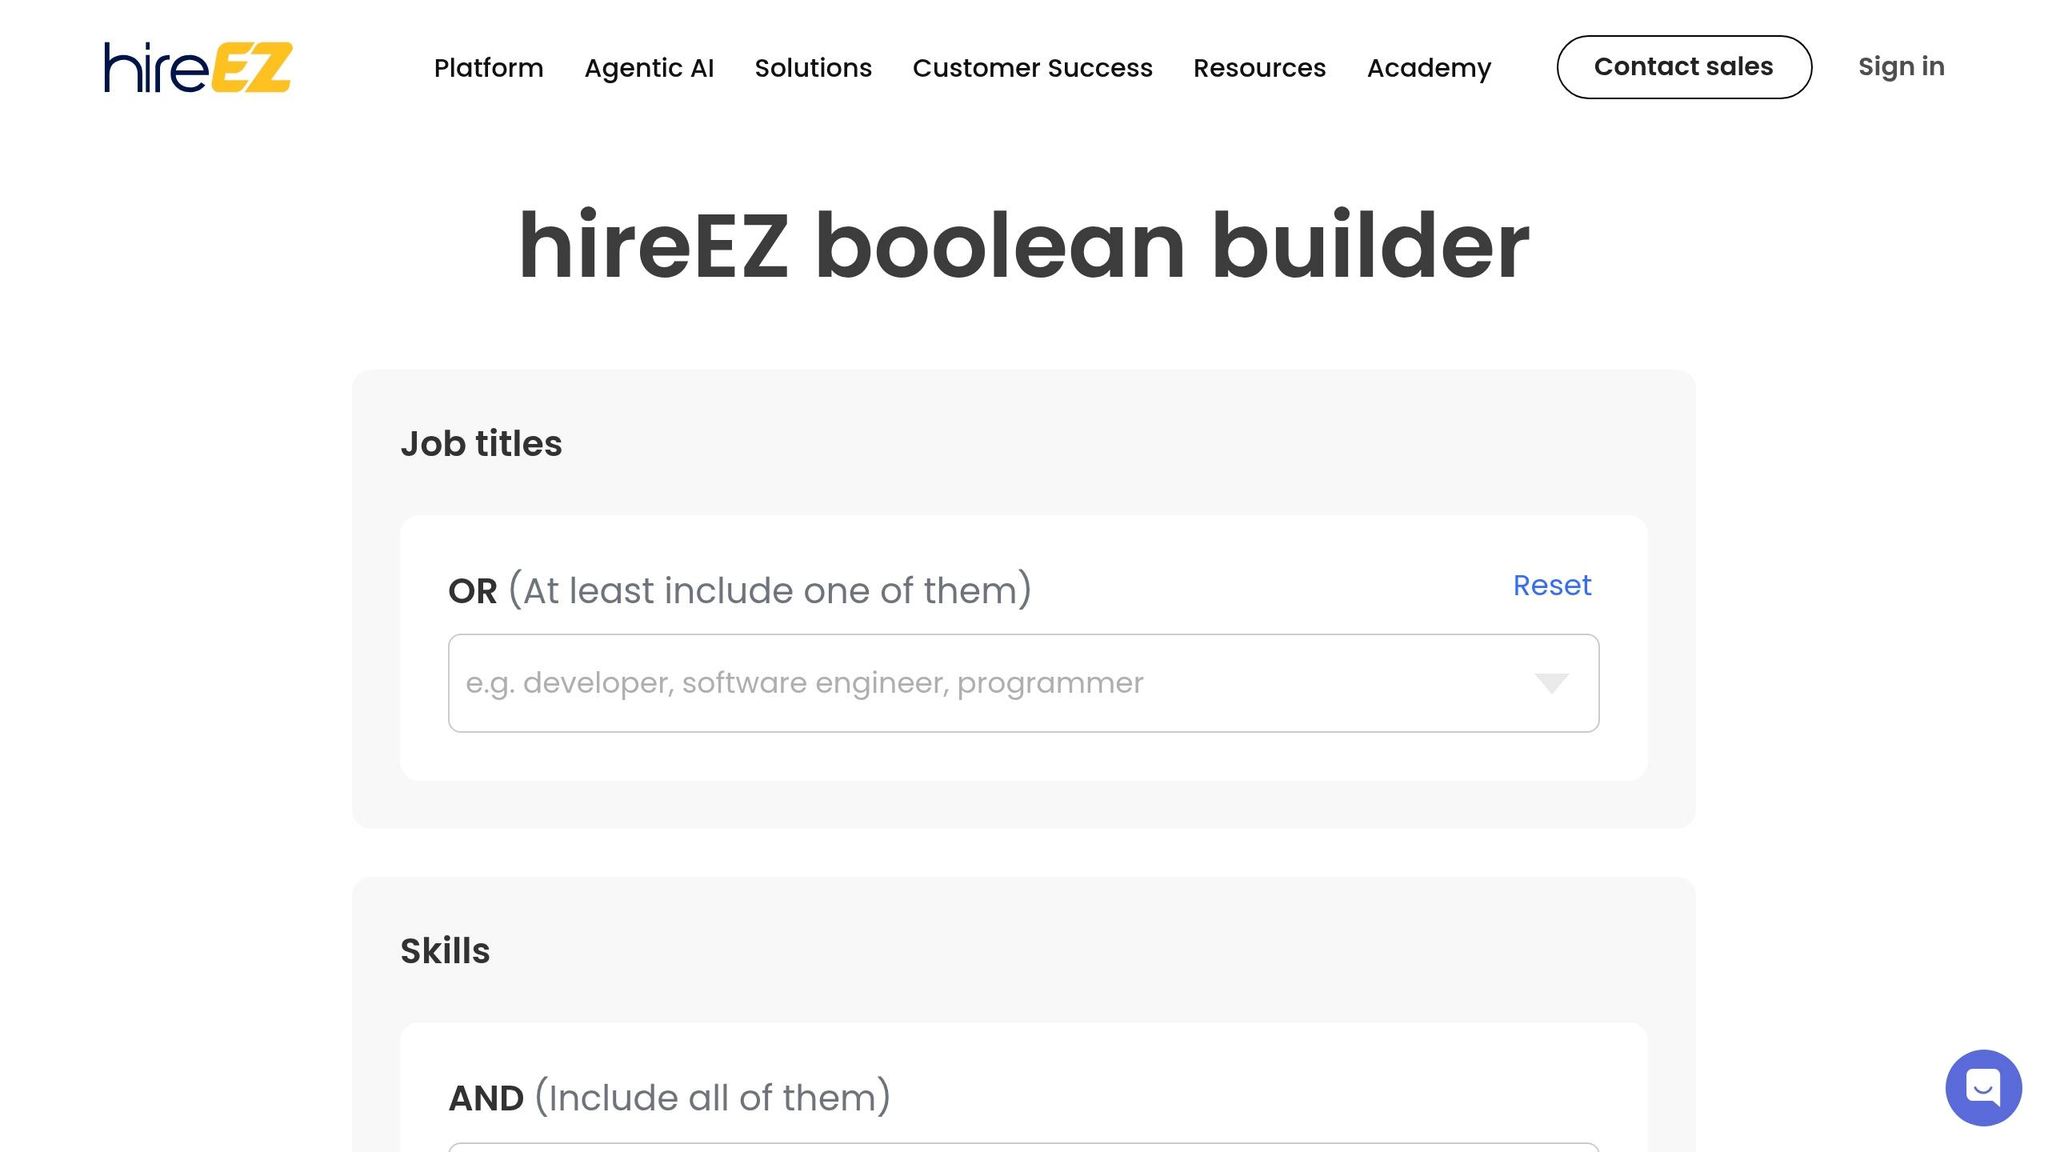Screen dimensions: 2048x1152
Task: Click the hireEZ logo
Action: click(x=195, y=67)
